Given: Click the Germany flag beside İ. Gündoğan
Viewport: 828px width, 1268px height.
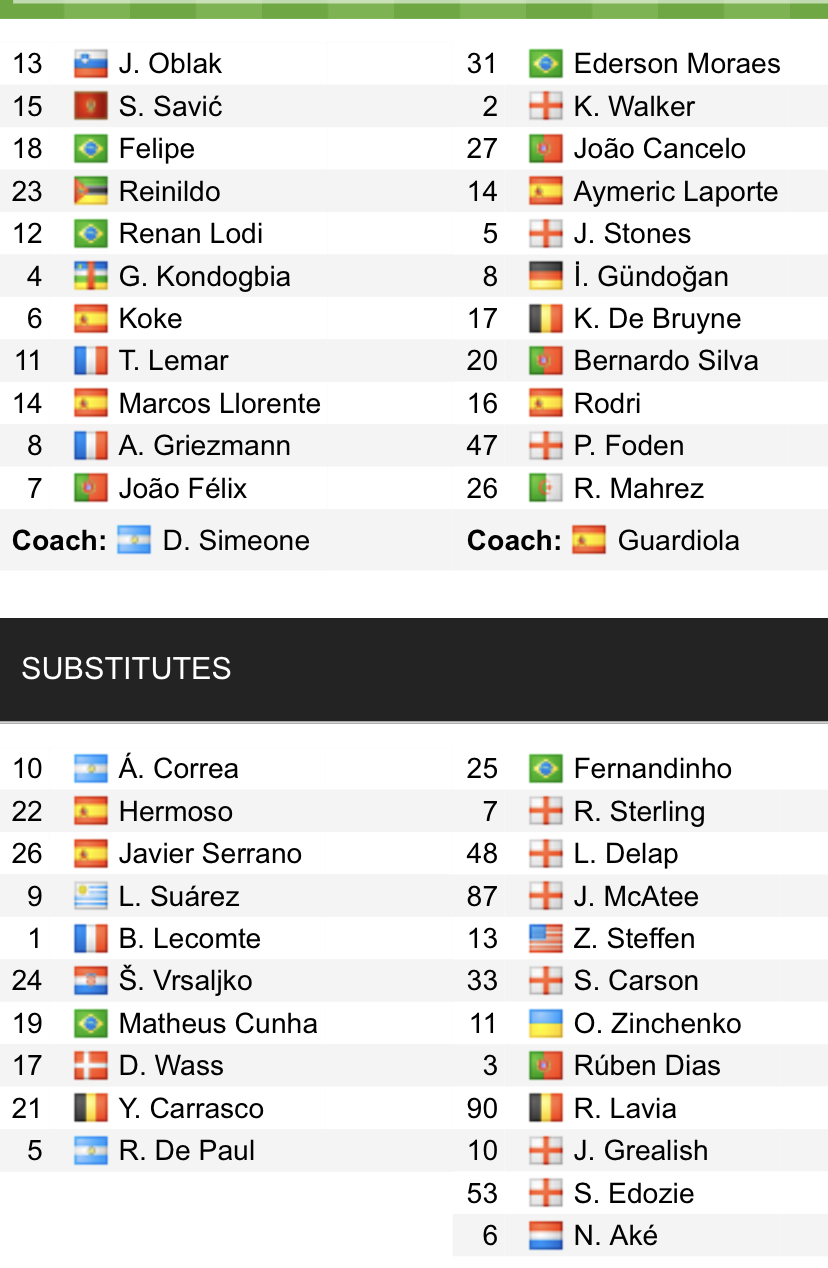Looking at the screenshot, I should [x=545, y=276].
